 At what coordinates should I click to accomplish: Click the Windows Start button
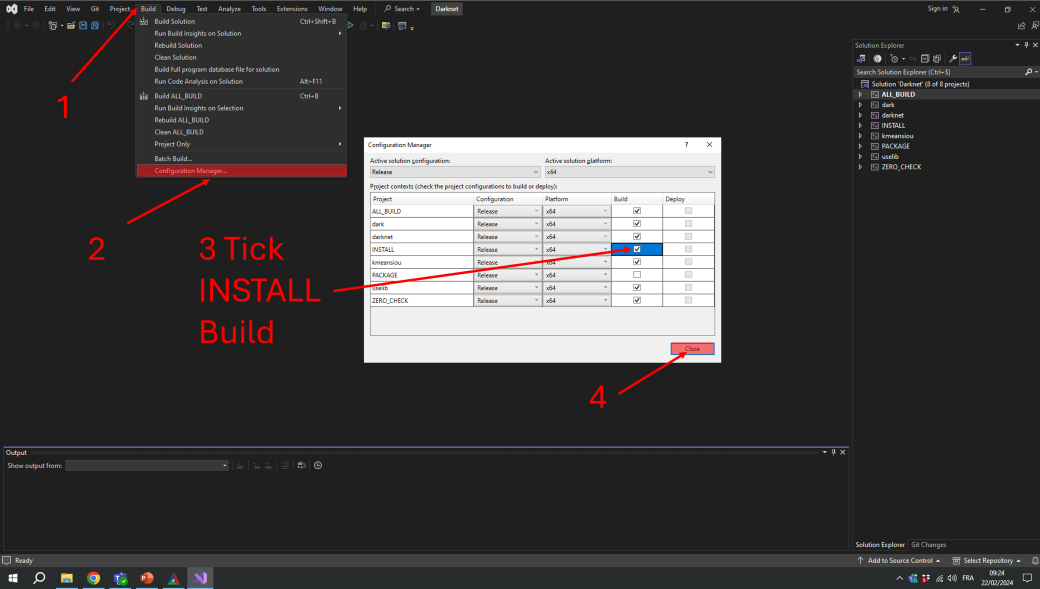pyautogui.click(x=13, y=578)
